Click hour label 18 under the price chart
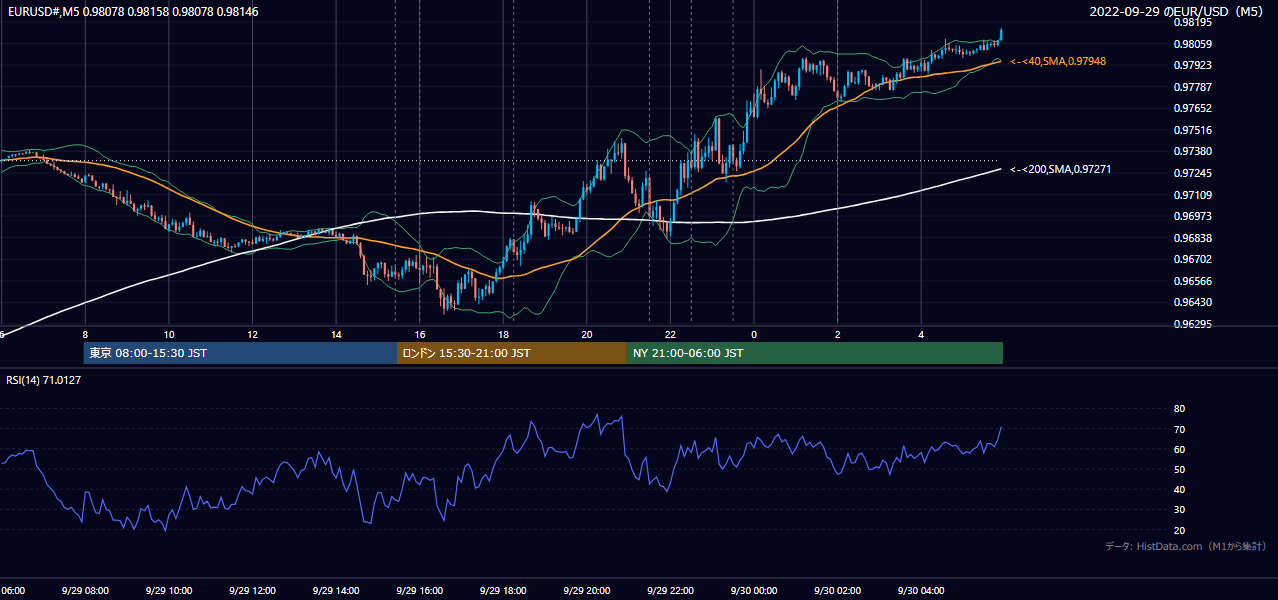1278x600 pixels. (503, 334)
